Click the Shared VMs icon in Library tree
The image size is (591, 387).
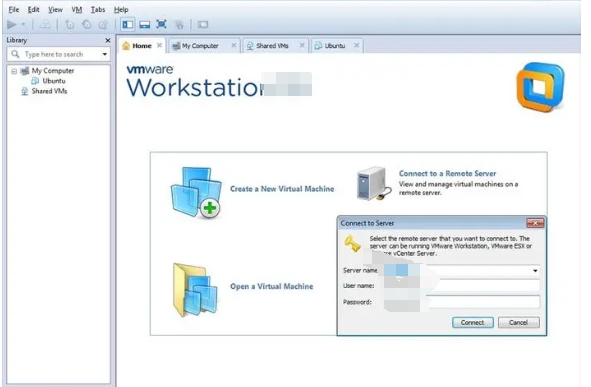(x=24, y=91)
